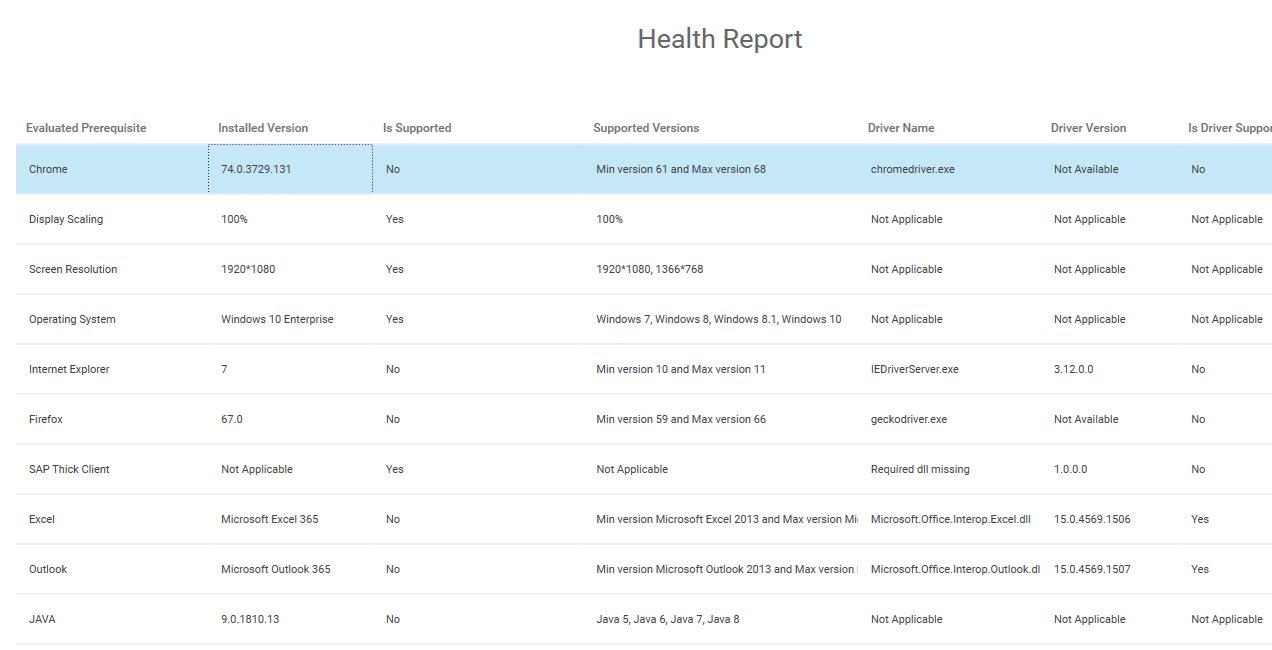This screenshot has width=1272, height=650.
Task: Click the "Screen Resolution" prerequisite cell
Action: click(73, 269)
